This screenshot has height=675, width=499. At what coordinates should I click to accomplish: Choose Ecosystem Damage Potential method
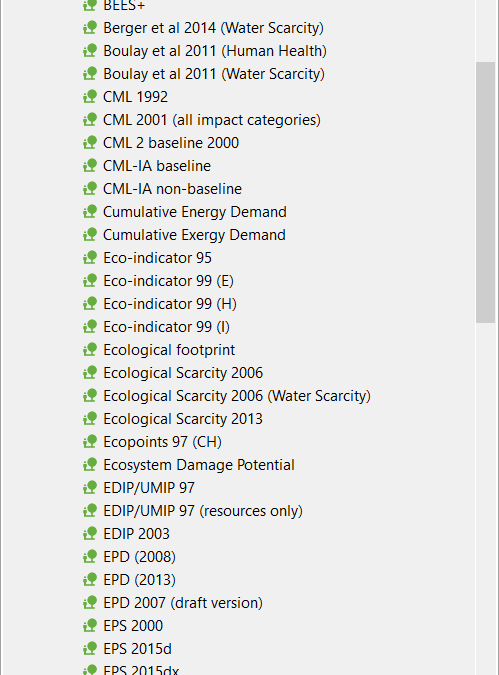[x=199, y=464]
